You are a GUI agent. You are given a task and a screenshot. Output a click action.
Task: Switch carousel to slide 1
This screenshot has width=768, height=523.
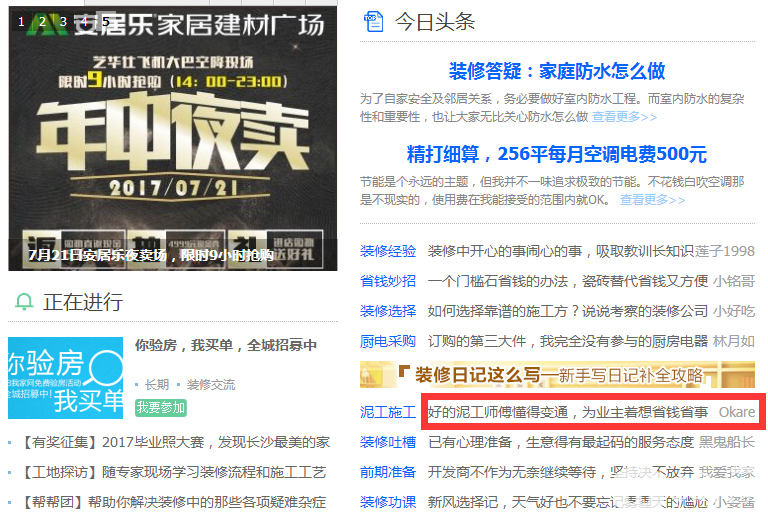pyautogui.click(x=21, y=22)
